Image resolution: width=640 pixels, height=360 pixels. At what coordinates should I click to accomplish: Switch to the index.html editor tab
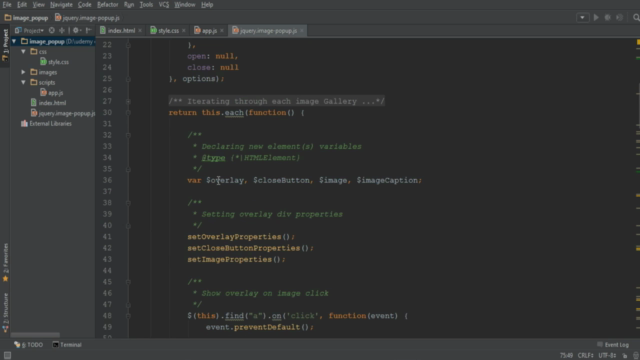(x=121, y=31)
